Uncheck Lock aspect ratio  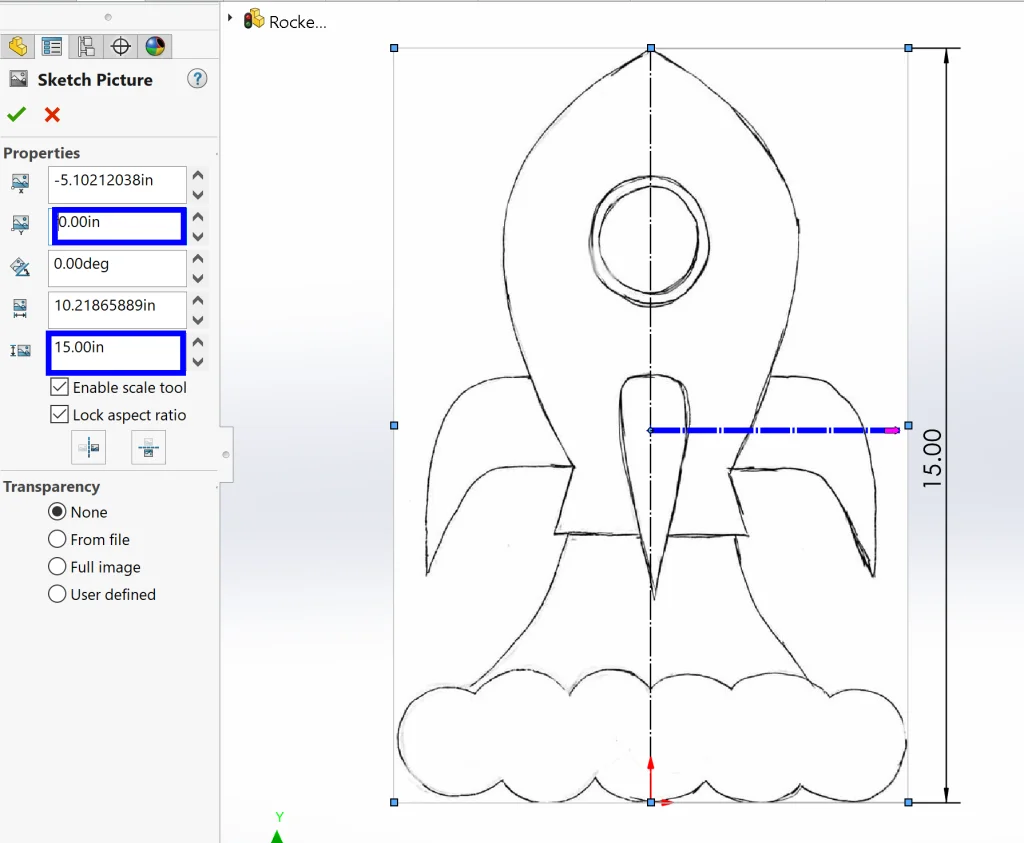click(x=59, y=414)
